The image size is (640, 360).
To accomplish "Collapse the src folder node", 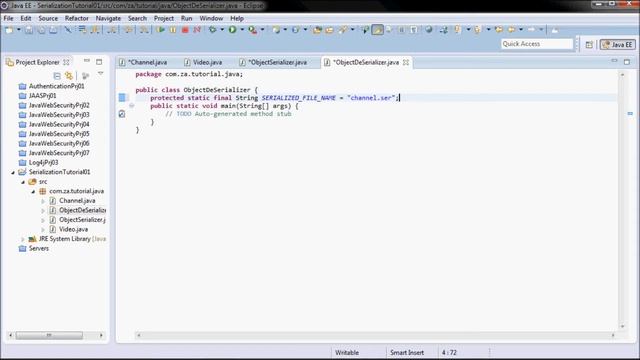I will click(23, 182).
